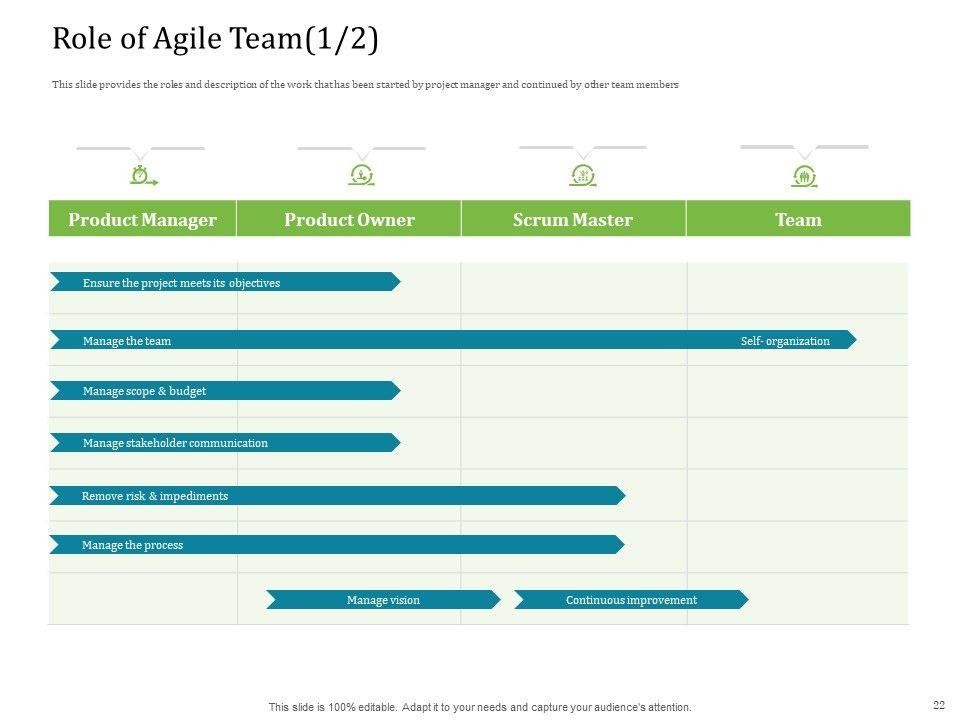Click the 'Manage the team' label
Viewport: 960px width, 720px height.
click(127, 341)
